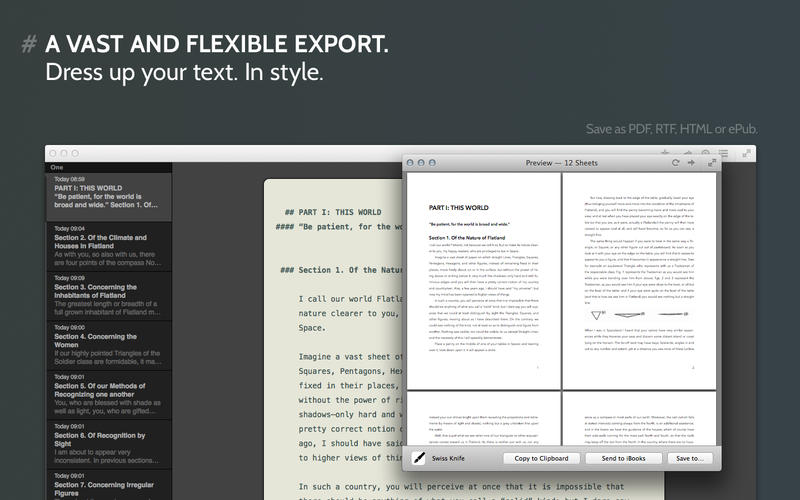
Task: Open Section 4. Concerning the Women sheet
Action: point(109,345)
